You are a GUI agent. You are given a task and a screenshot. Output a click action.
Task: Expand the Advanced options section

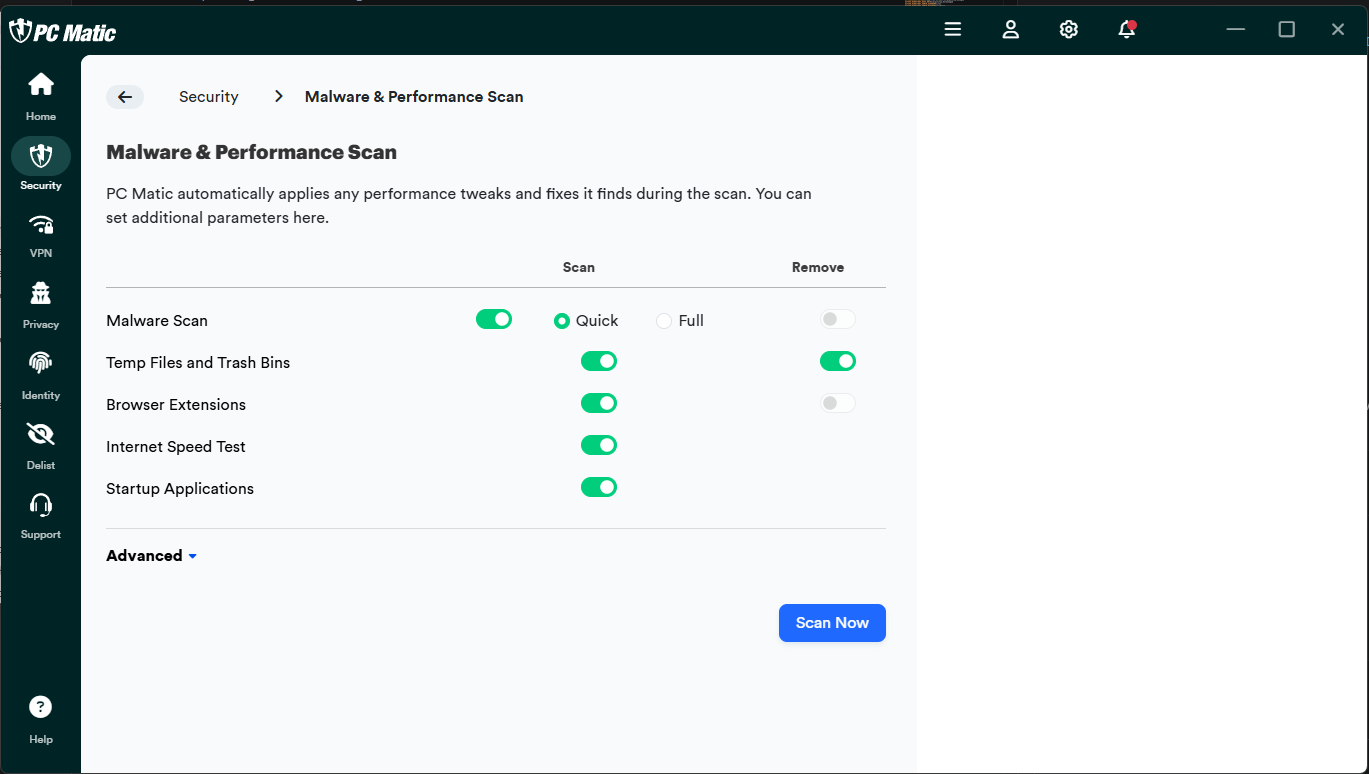[152, 556]
